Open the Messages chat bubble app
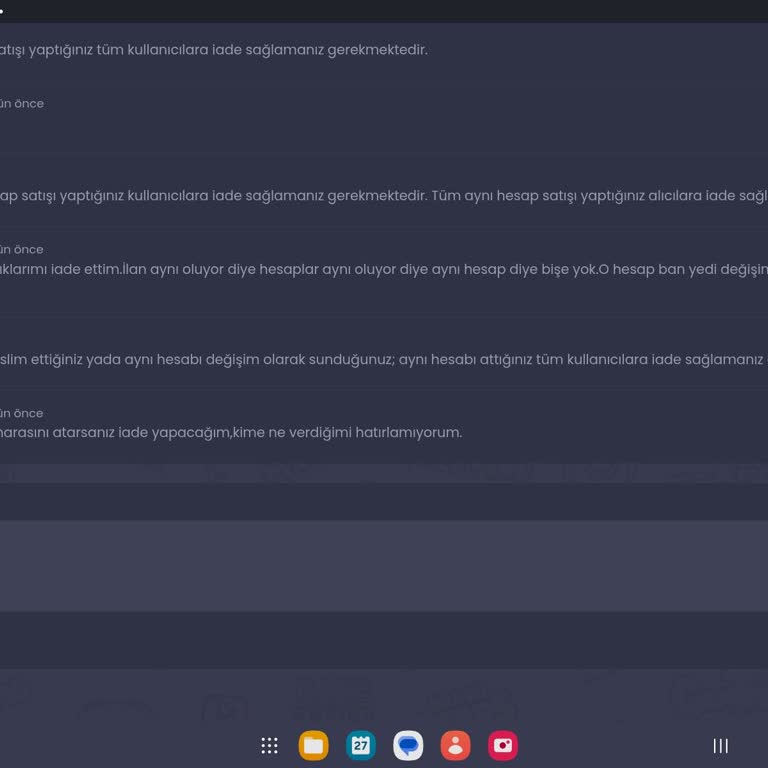The width and height of the screenshot is (768, 768). [x=408, y=745]
